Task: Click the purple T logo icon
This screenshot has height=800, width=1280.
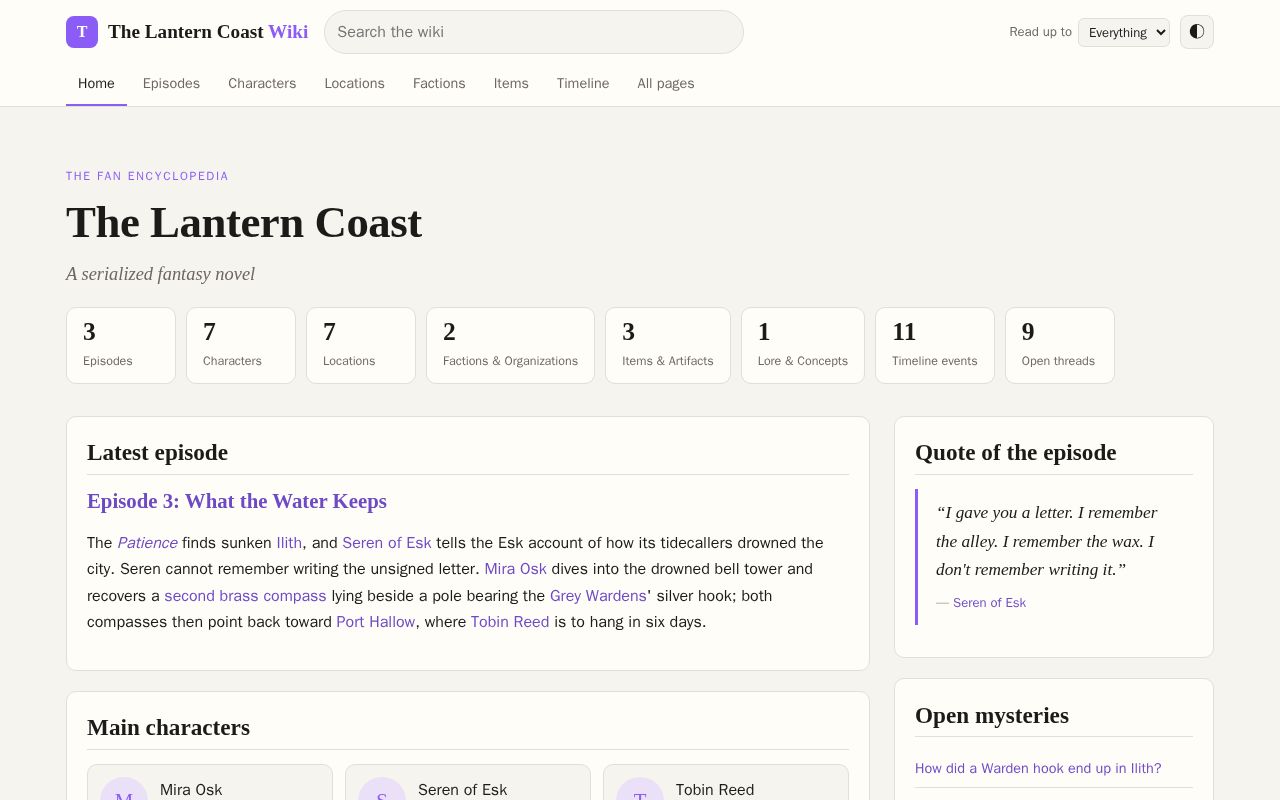Action: [82, 32]
